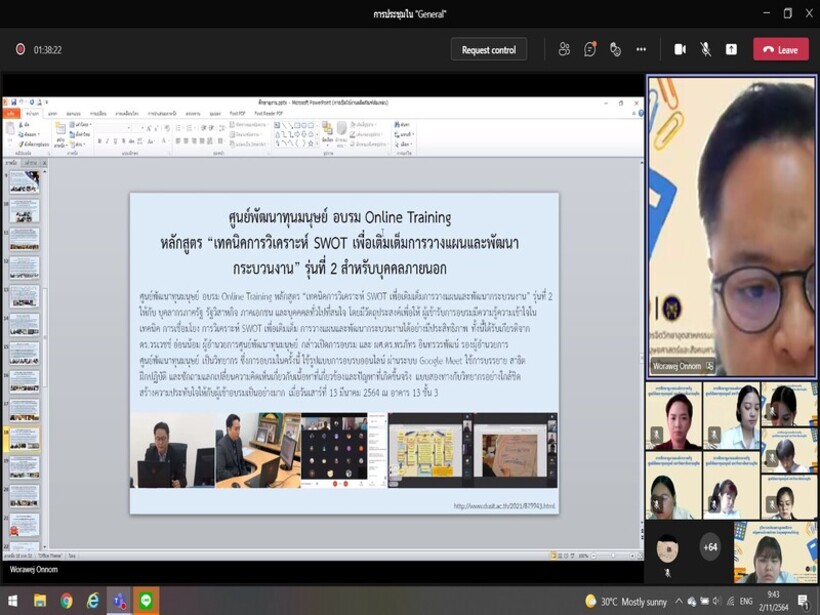Open the slide Layout dropdown in ribbon
820x615 pixels.
coord(81,126)
